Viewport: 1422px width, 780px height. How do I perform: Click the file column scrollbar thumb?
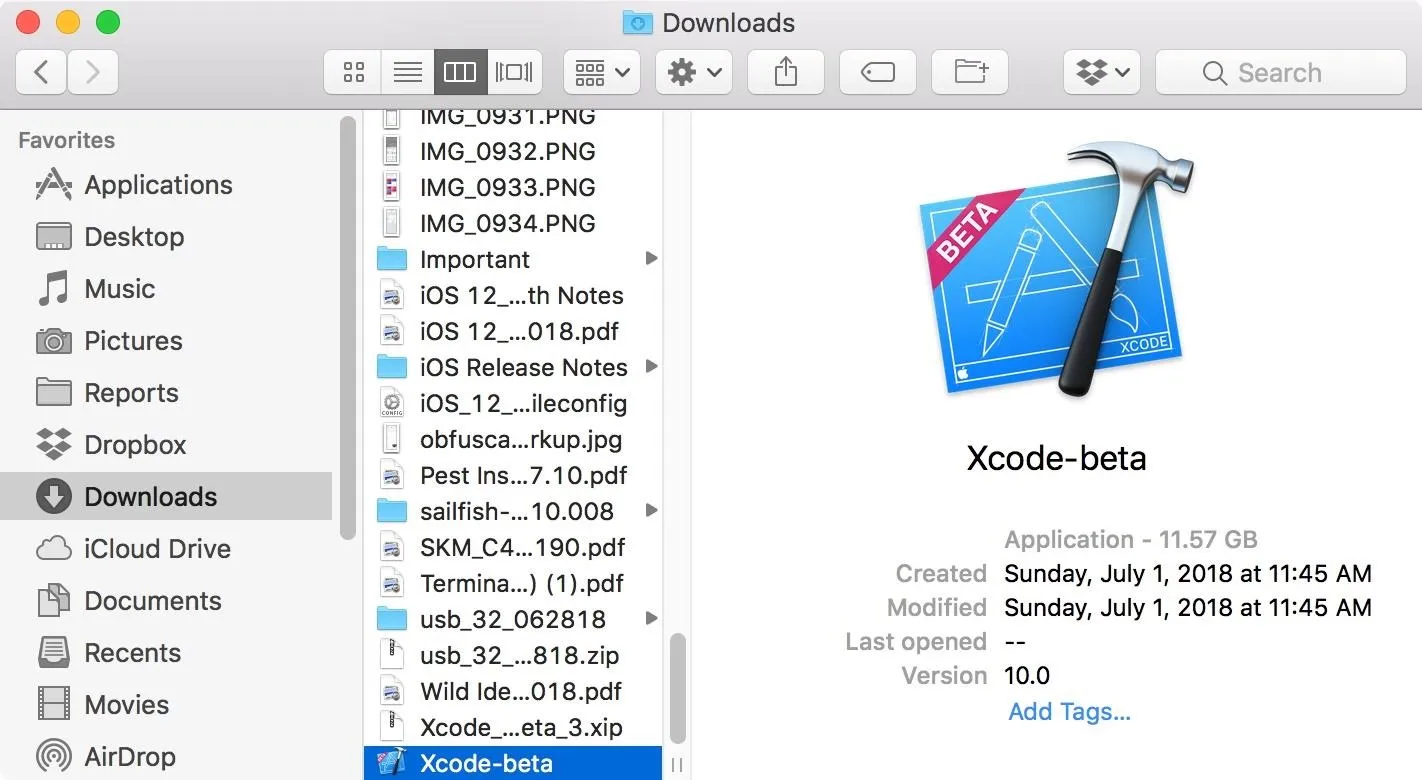[677, 687]
